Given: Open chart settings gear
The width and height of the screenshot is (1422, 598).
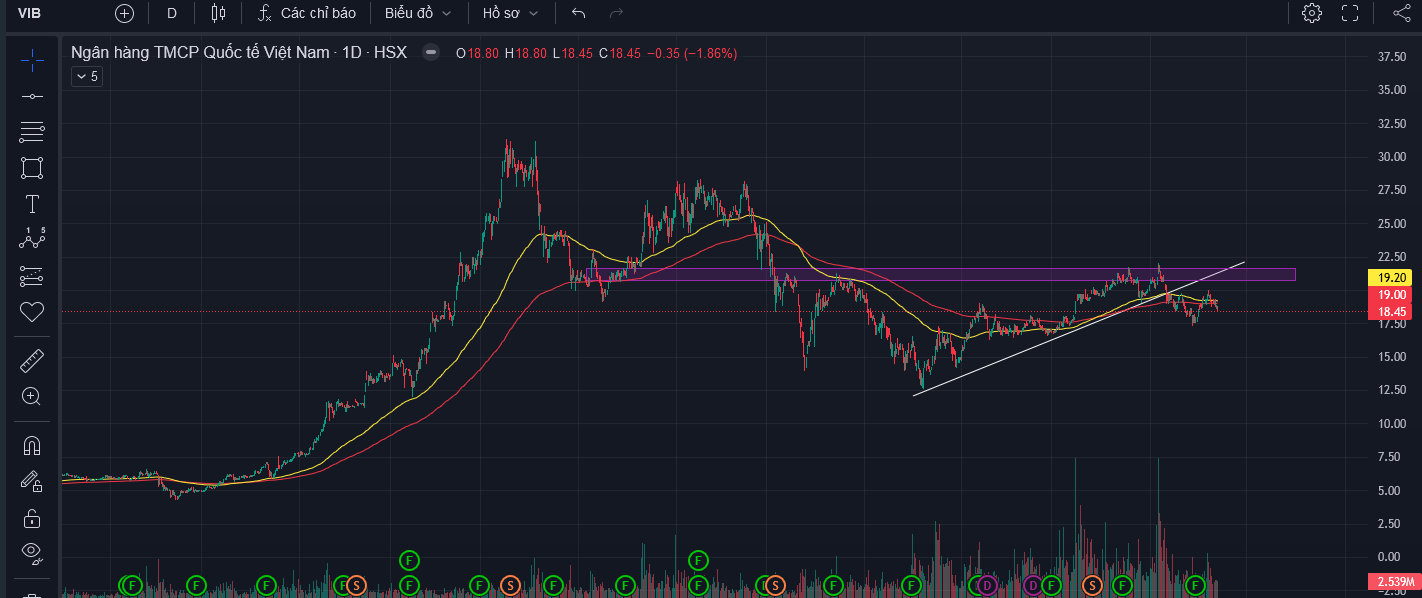Looking at the screenshot, I should 1312,13.
